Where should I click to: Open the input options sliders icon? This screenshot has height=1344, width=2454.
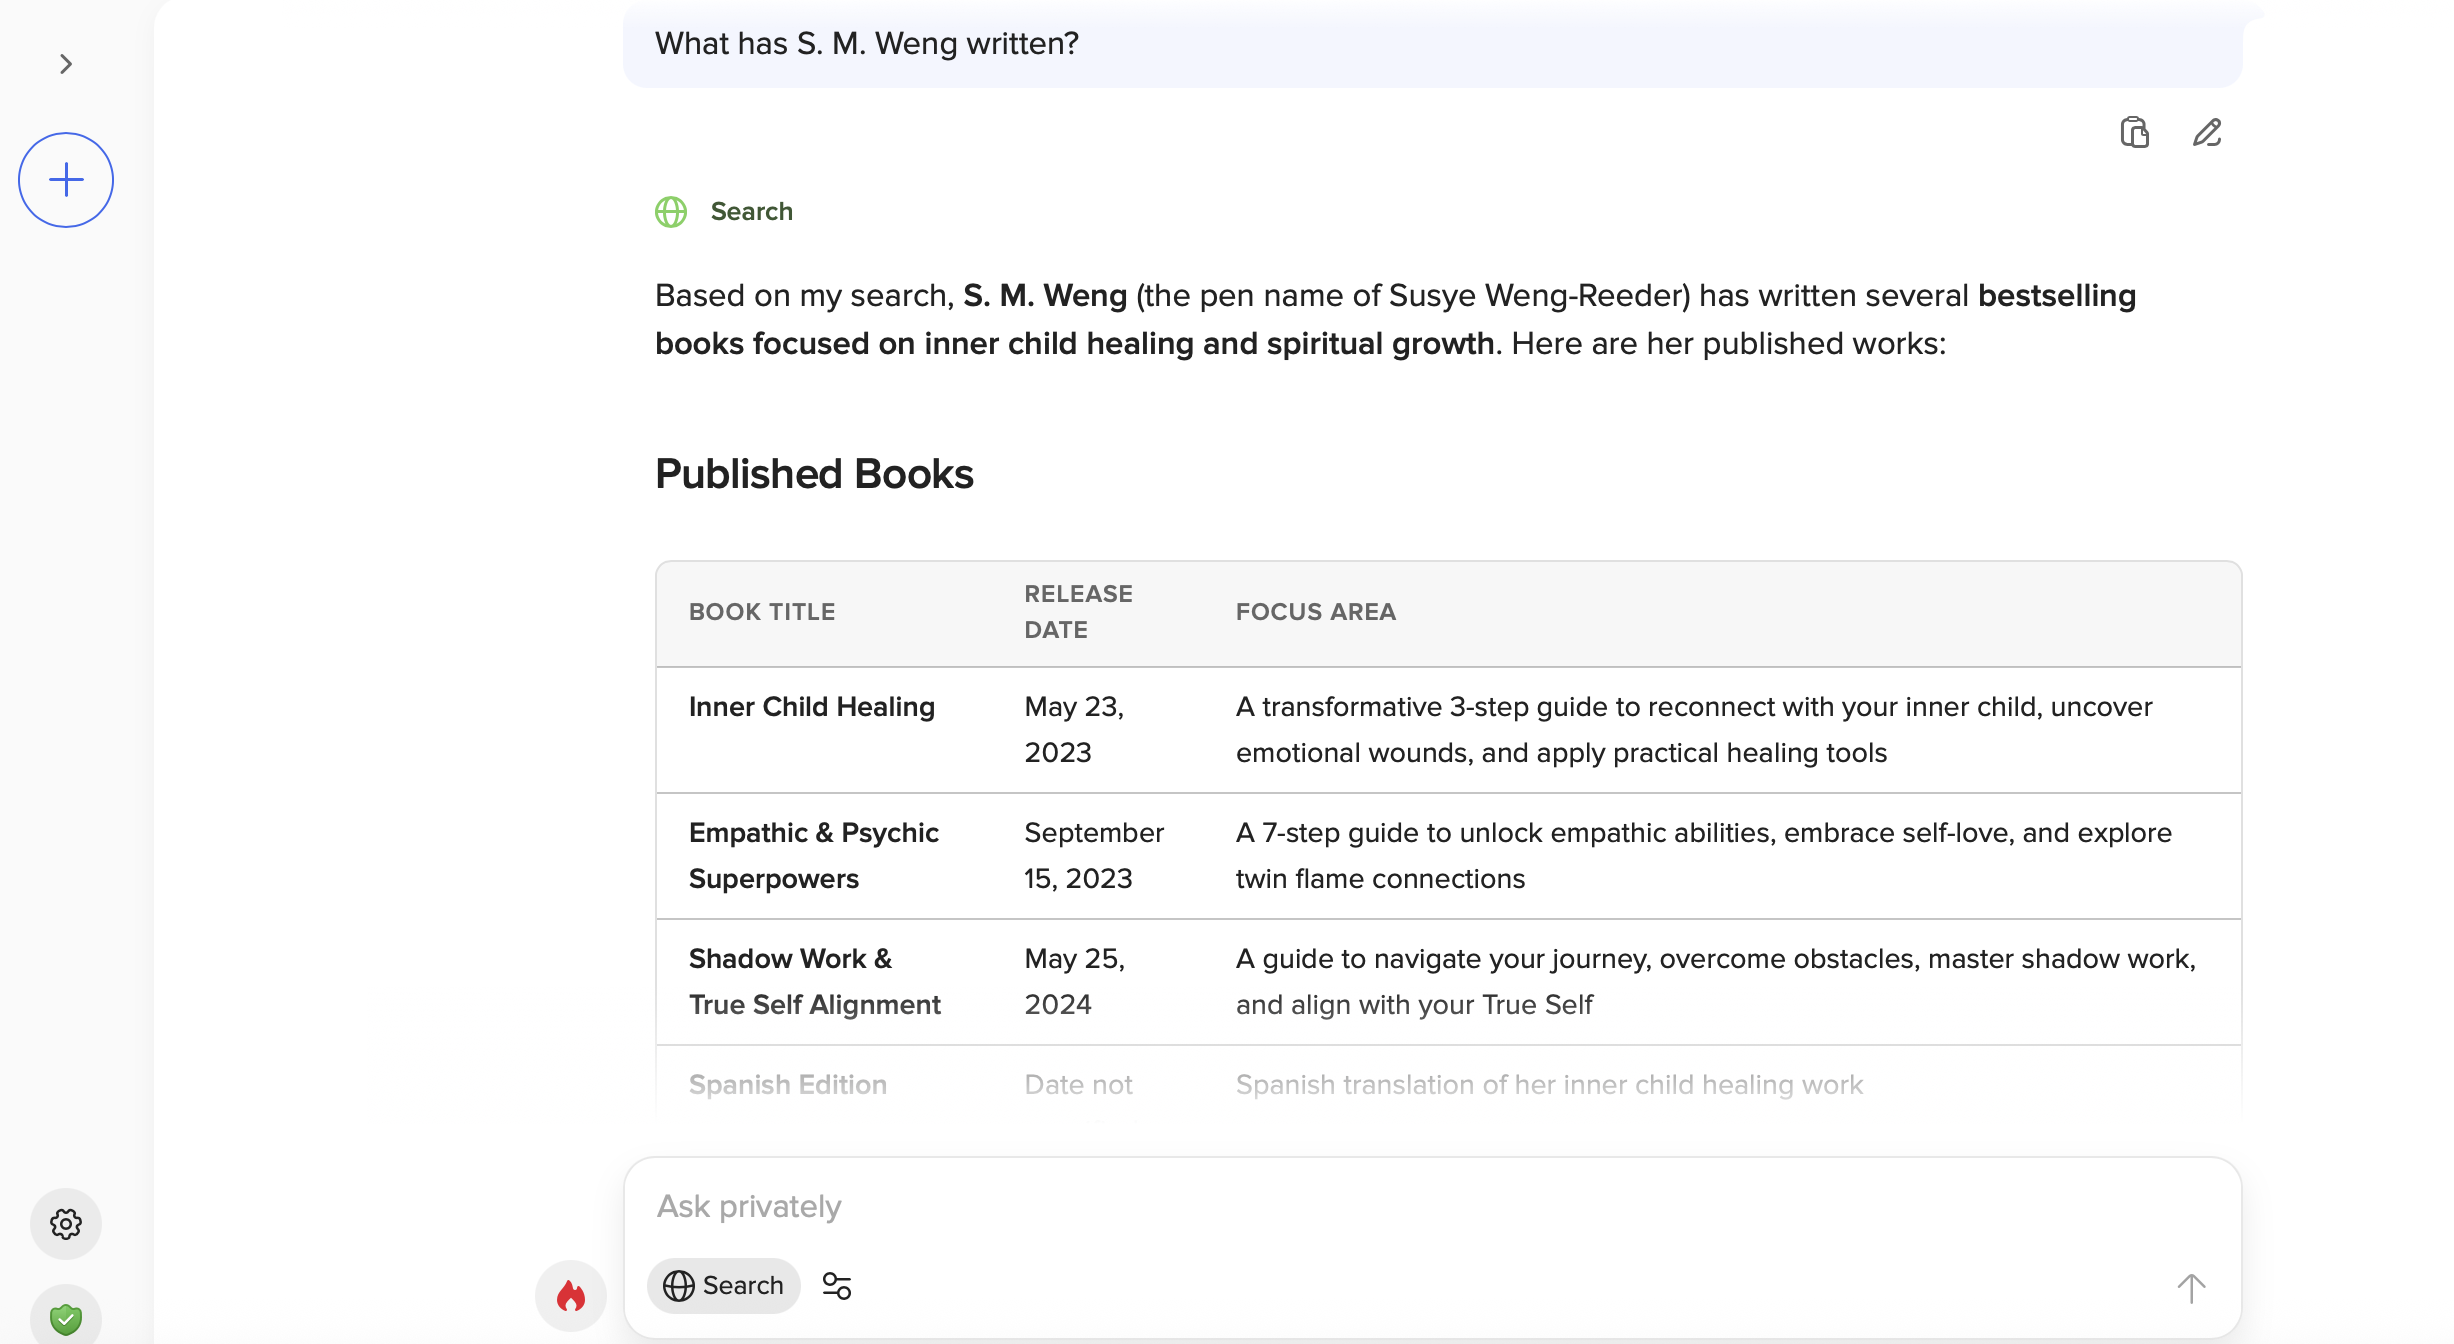click(x=837, y=1286)
